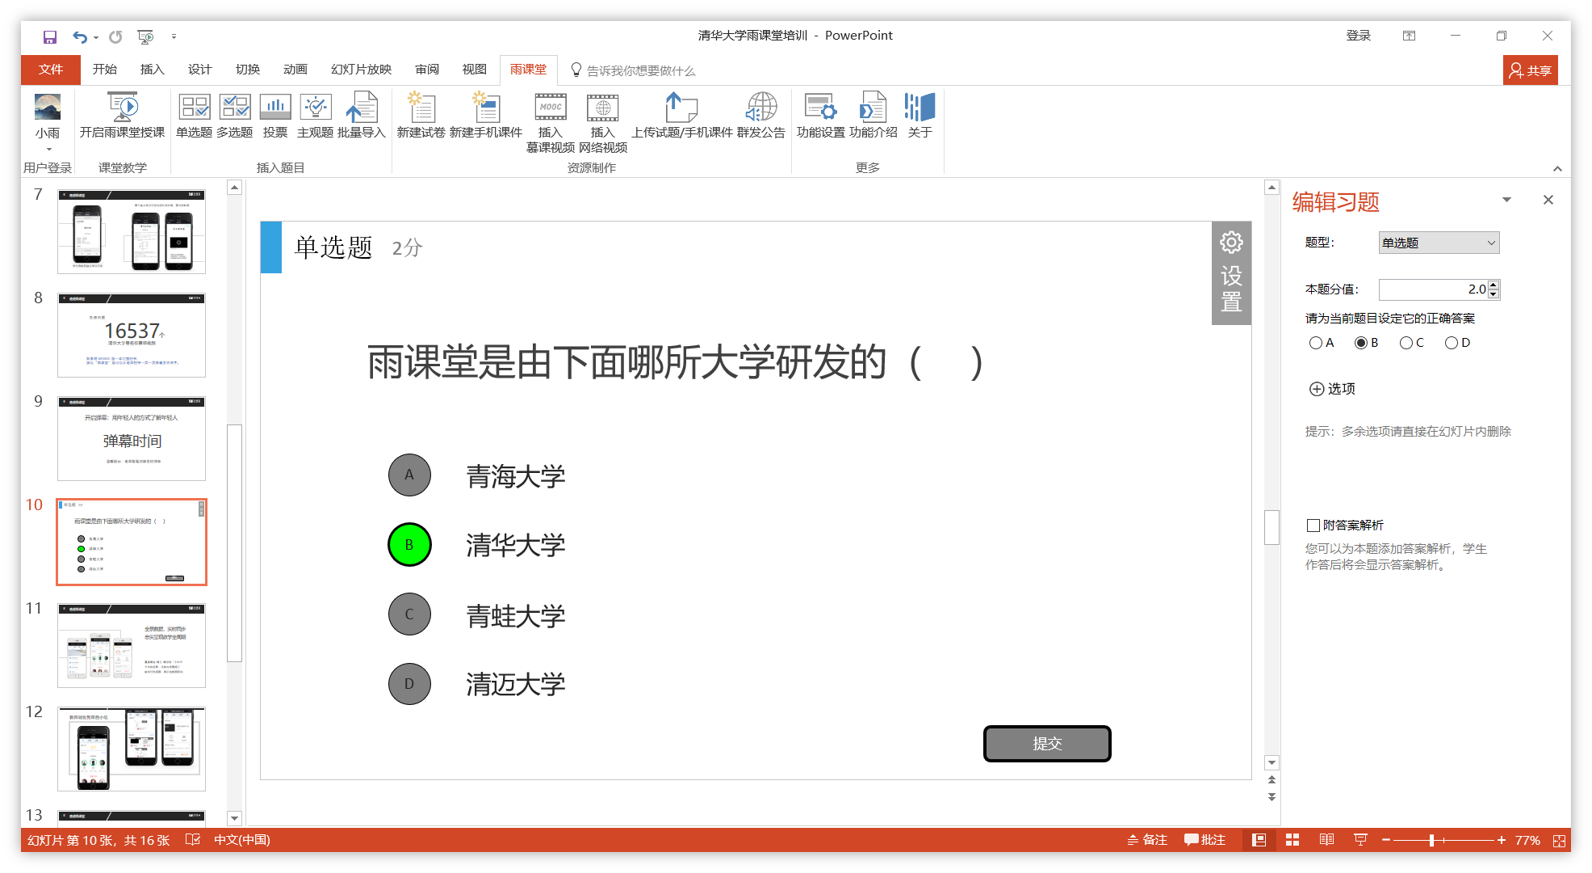The width and height of the screenshot is (1592, 873).
Task: Open 批量导入 batch import
Action: click(361, 116)
